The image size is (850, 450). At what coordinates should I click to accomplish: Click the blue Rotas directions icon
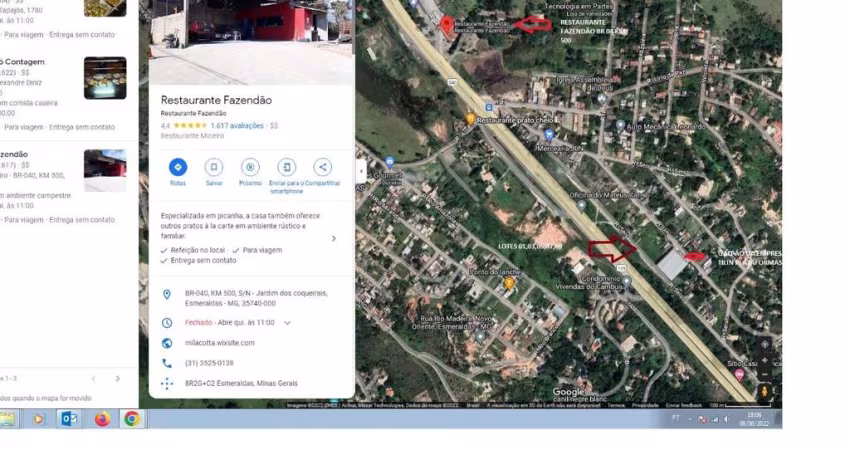(178, 167)
